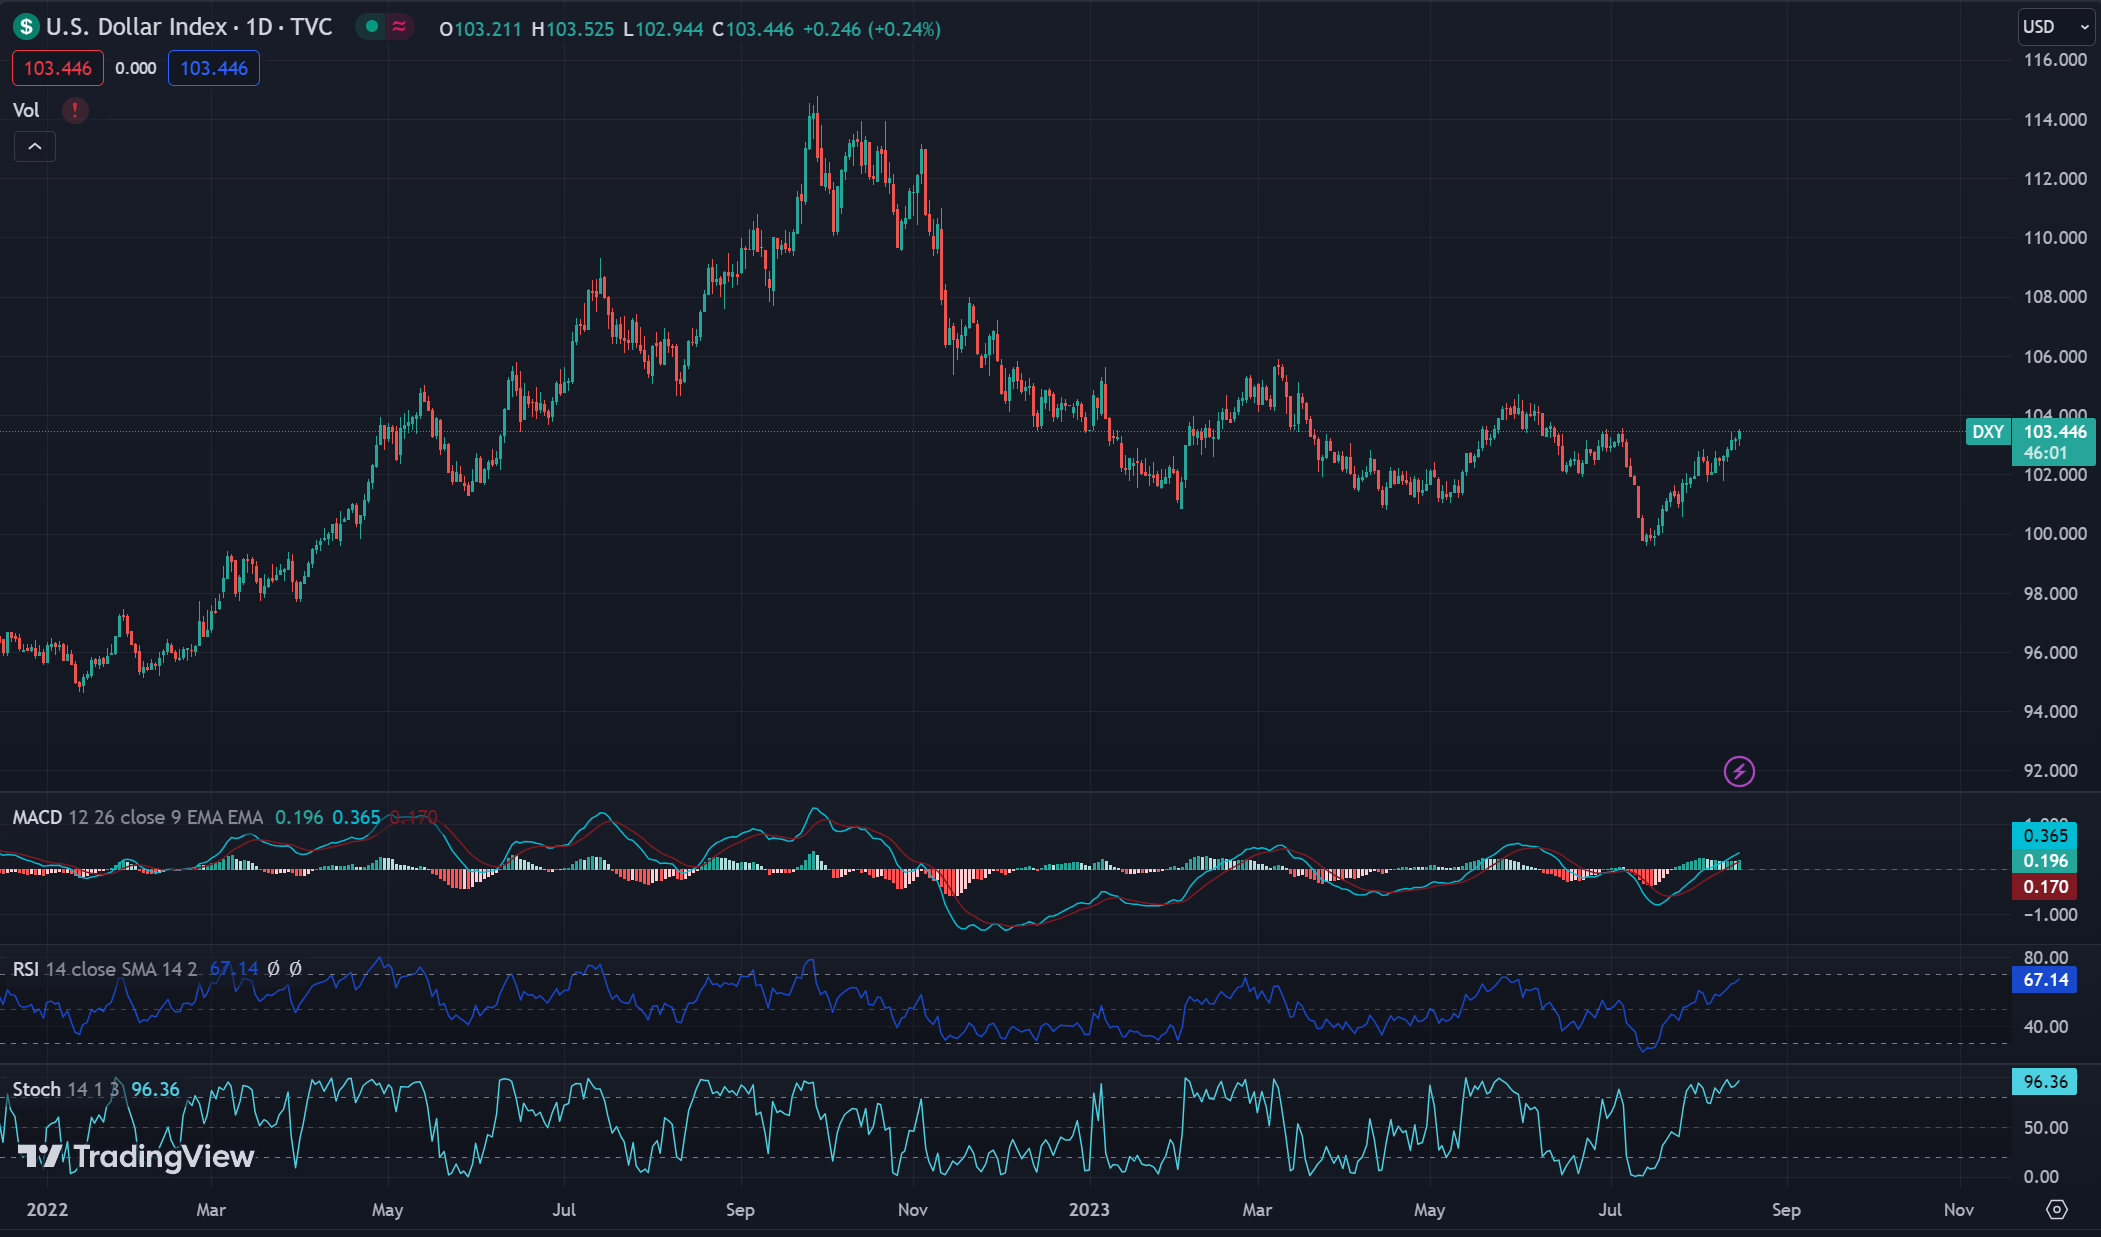This screenshot has width=2101, height=1237.
Task: Click the blue buy price 103.446 button
Action: click(214, 68)
